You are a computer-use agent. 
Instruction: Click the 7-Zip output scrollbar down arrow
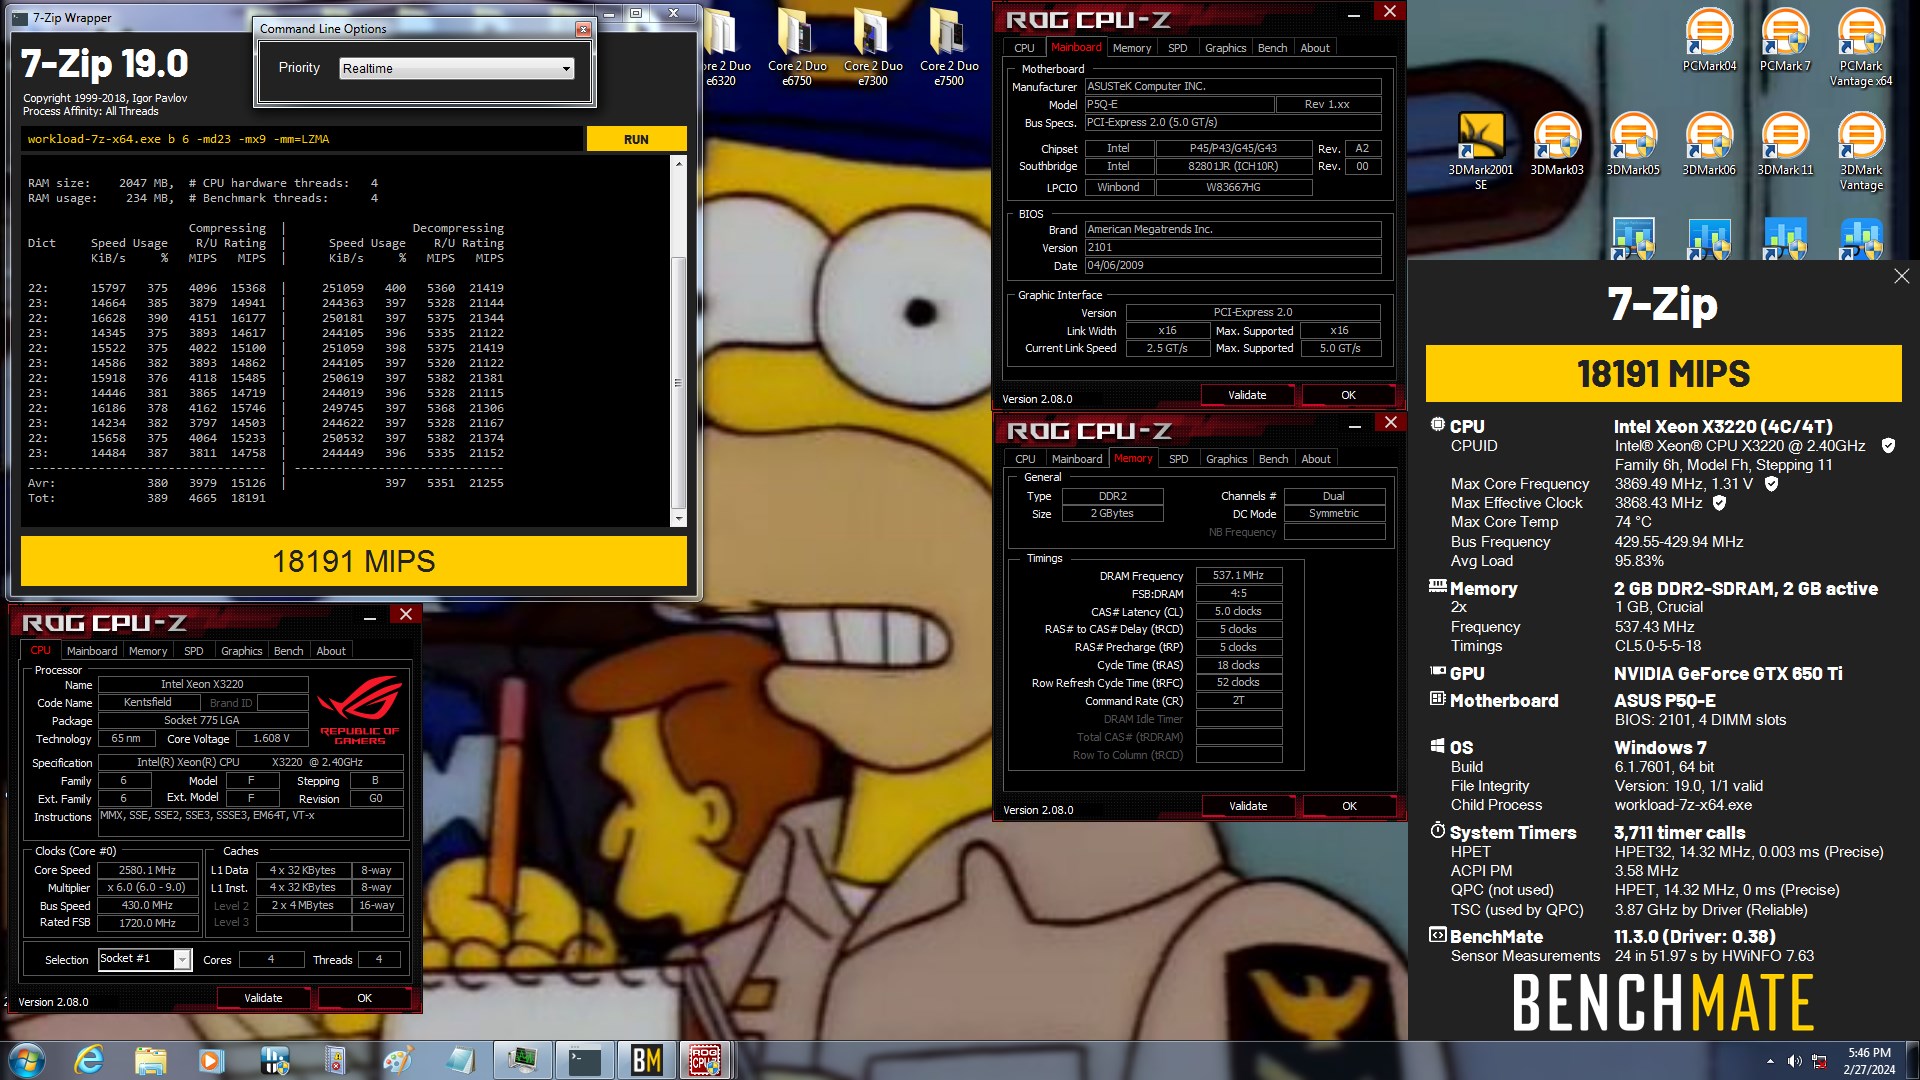[x=679, y=518]
